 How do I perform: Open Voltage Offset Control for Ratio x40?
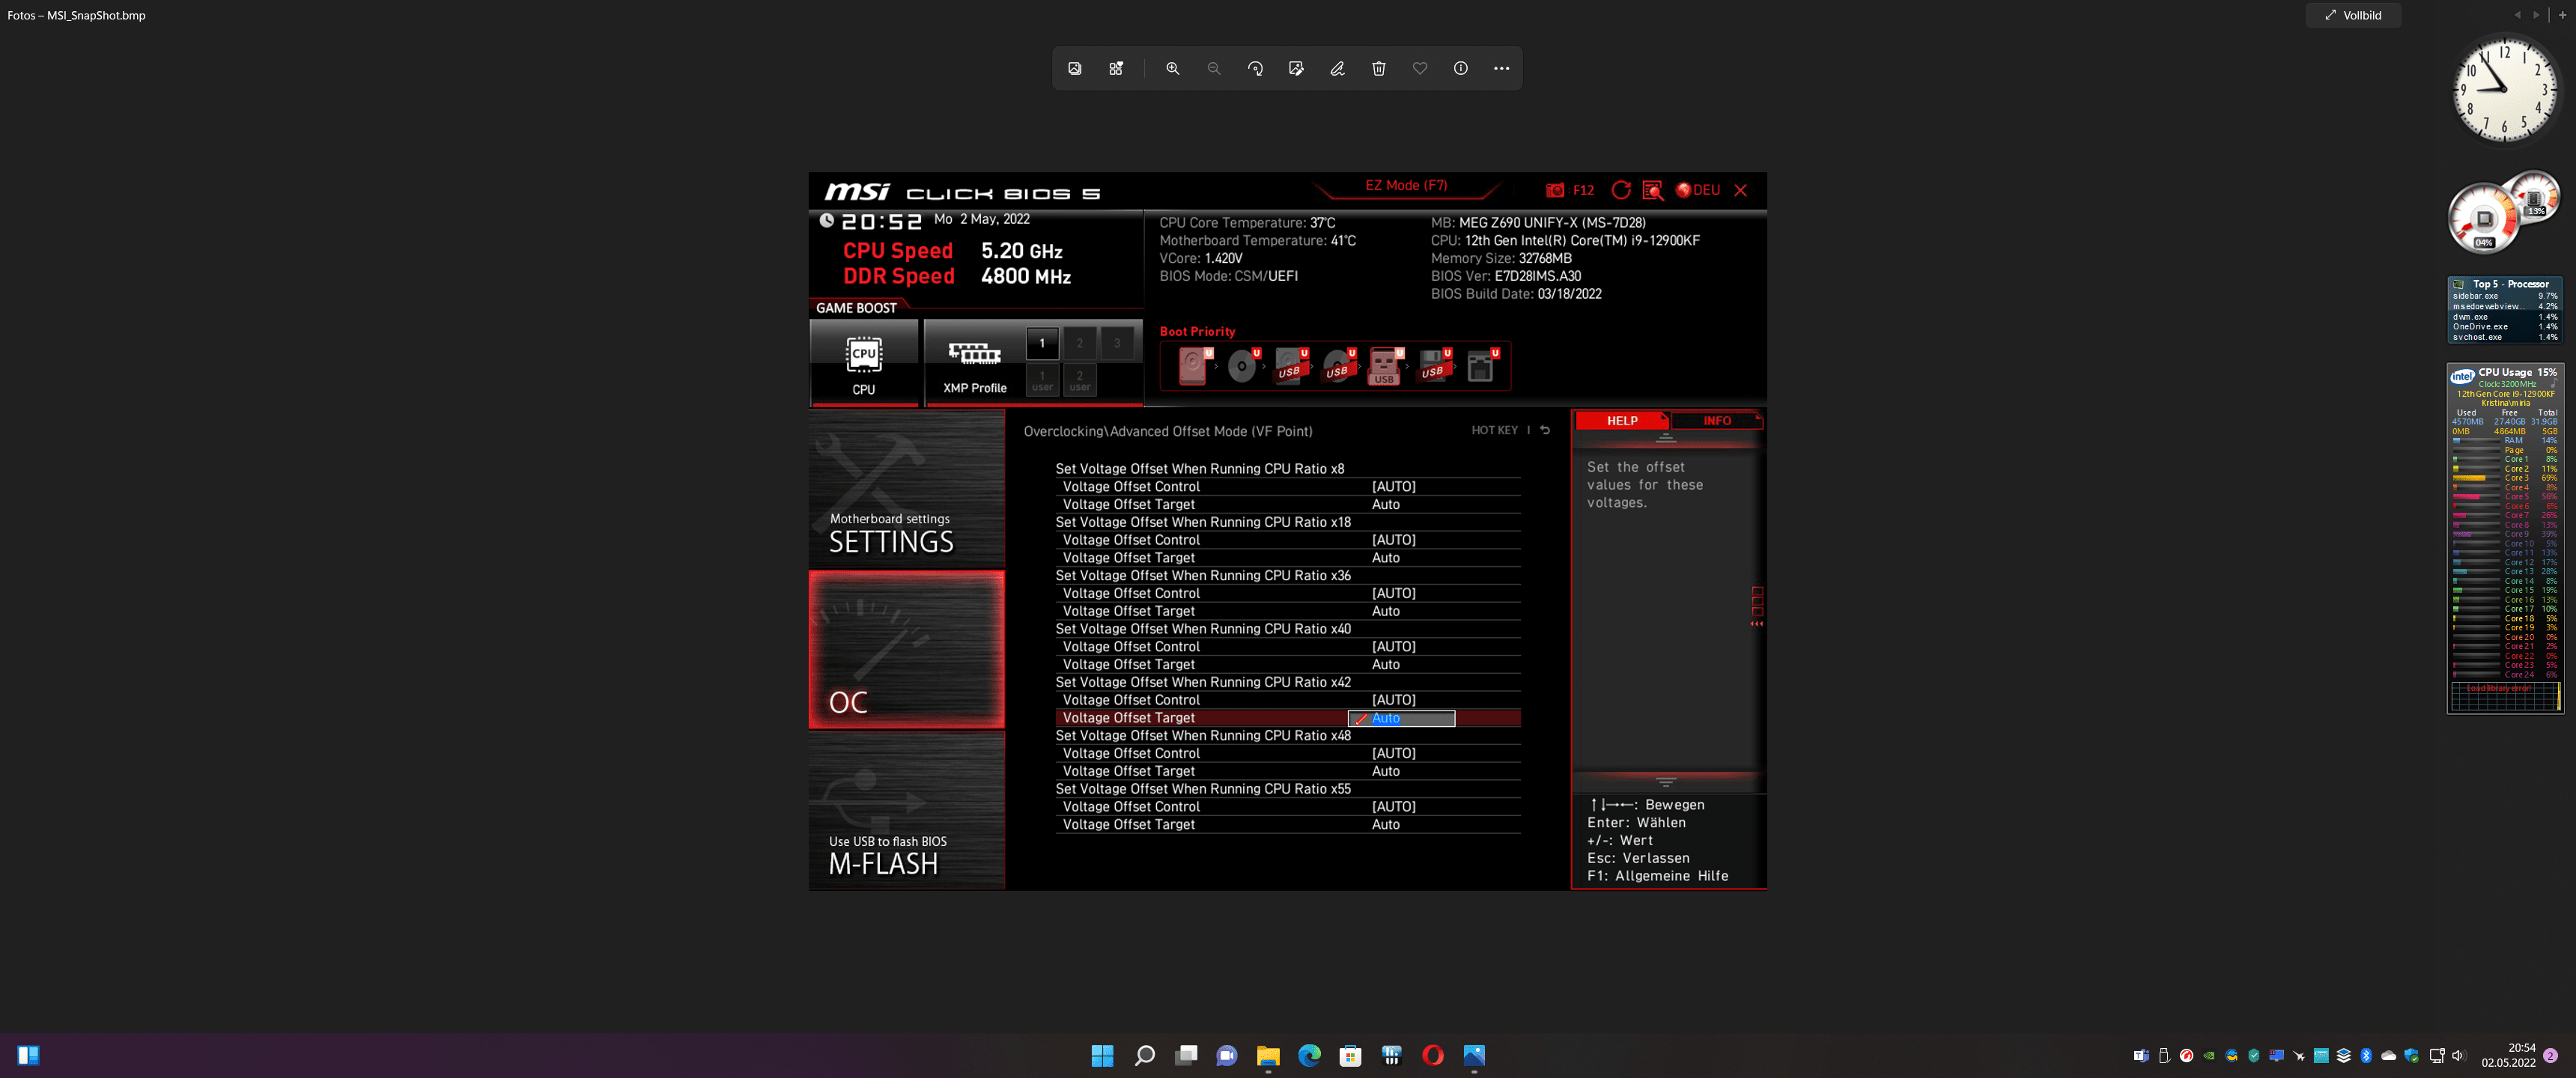click(x=1288, y=647)
